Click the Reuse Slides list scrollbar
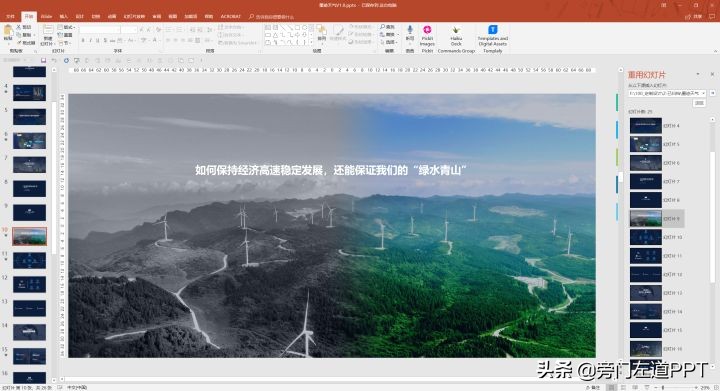 click(x=713, y=216)
